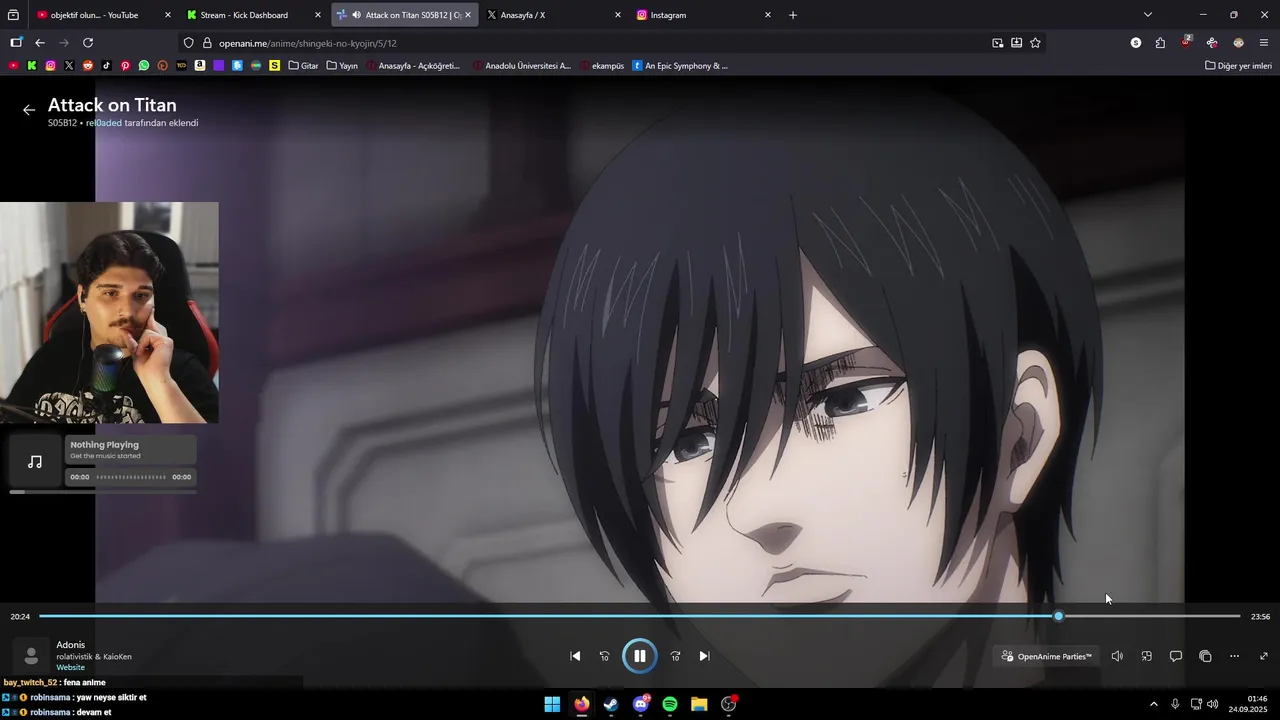
Task: Toggle the skip intro player icon
Action: [x=1147, y=656]
